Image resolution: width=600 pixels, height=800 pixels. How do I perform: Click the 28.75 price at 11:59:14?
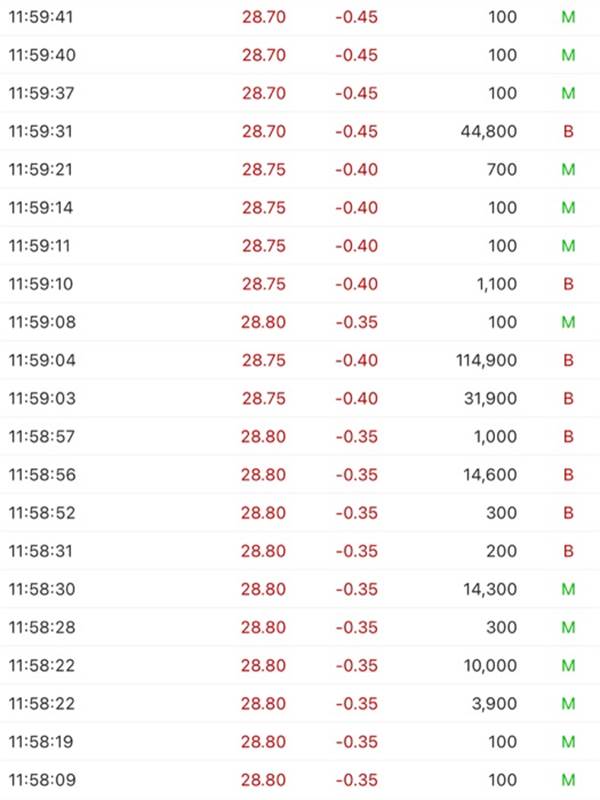[264, 208]
